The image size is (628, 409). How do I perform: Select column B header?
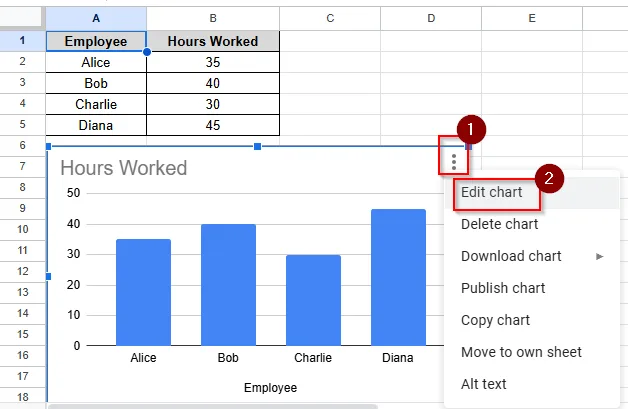(213, 18)
